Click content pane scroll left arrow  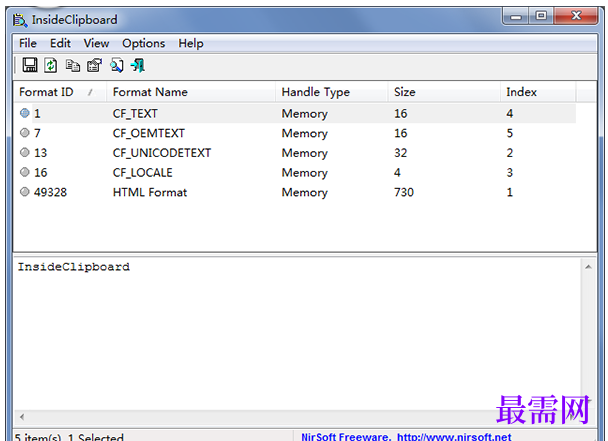pyautogui.click(x=22, y=417)
